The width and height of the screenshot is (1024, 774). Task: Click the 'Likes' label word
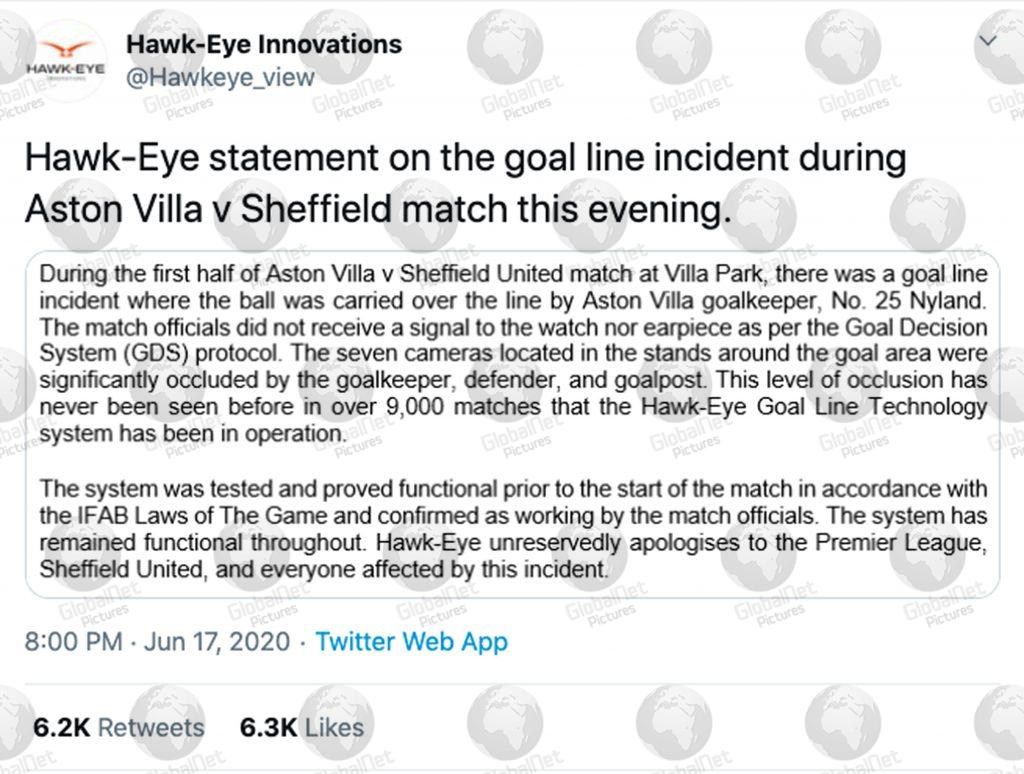[x=334, y=728]
